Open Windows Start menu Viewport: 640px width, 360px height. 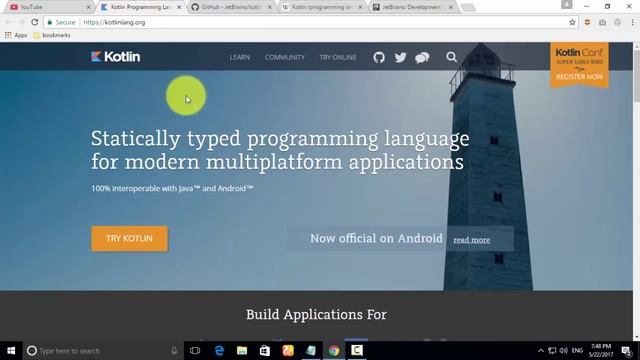tap(11, 351)
